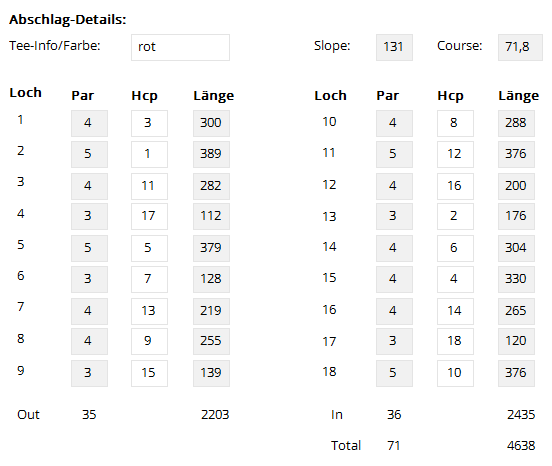This screenshot has height=466, width=552.
Task: Select the Hcp field 14 for hole 16
Action: (x=455, y=311)
